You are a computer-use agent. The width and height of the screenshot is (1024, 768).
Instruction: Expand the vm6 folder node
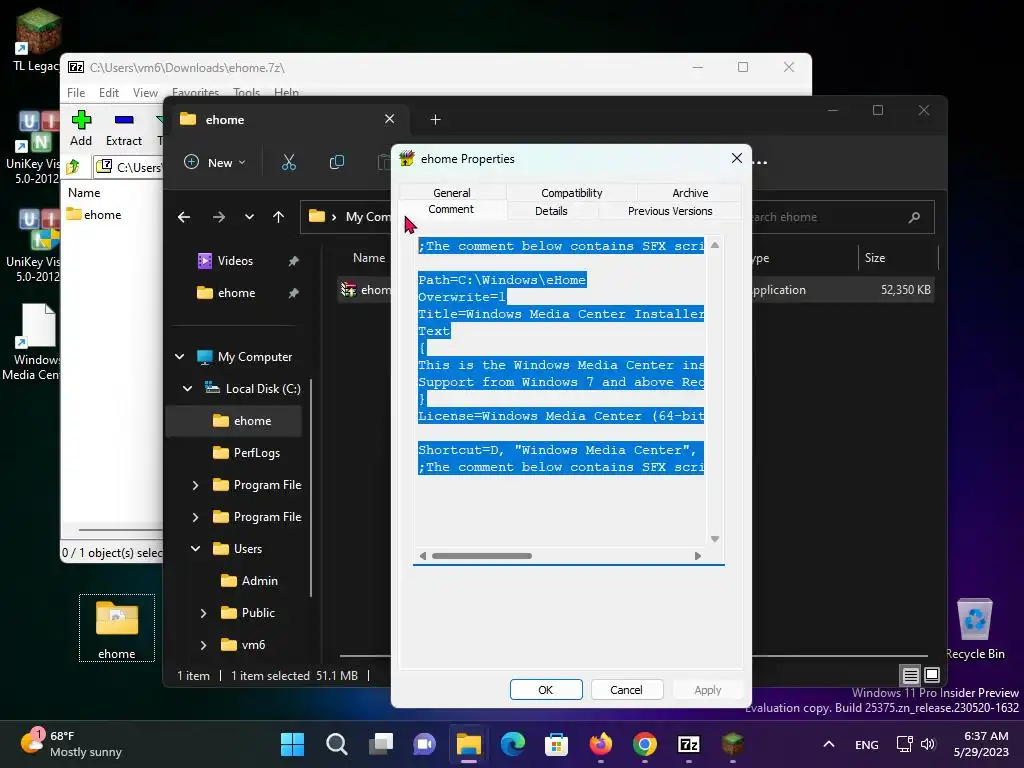tap(203, 645)
